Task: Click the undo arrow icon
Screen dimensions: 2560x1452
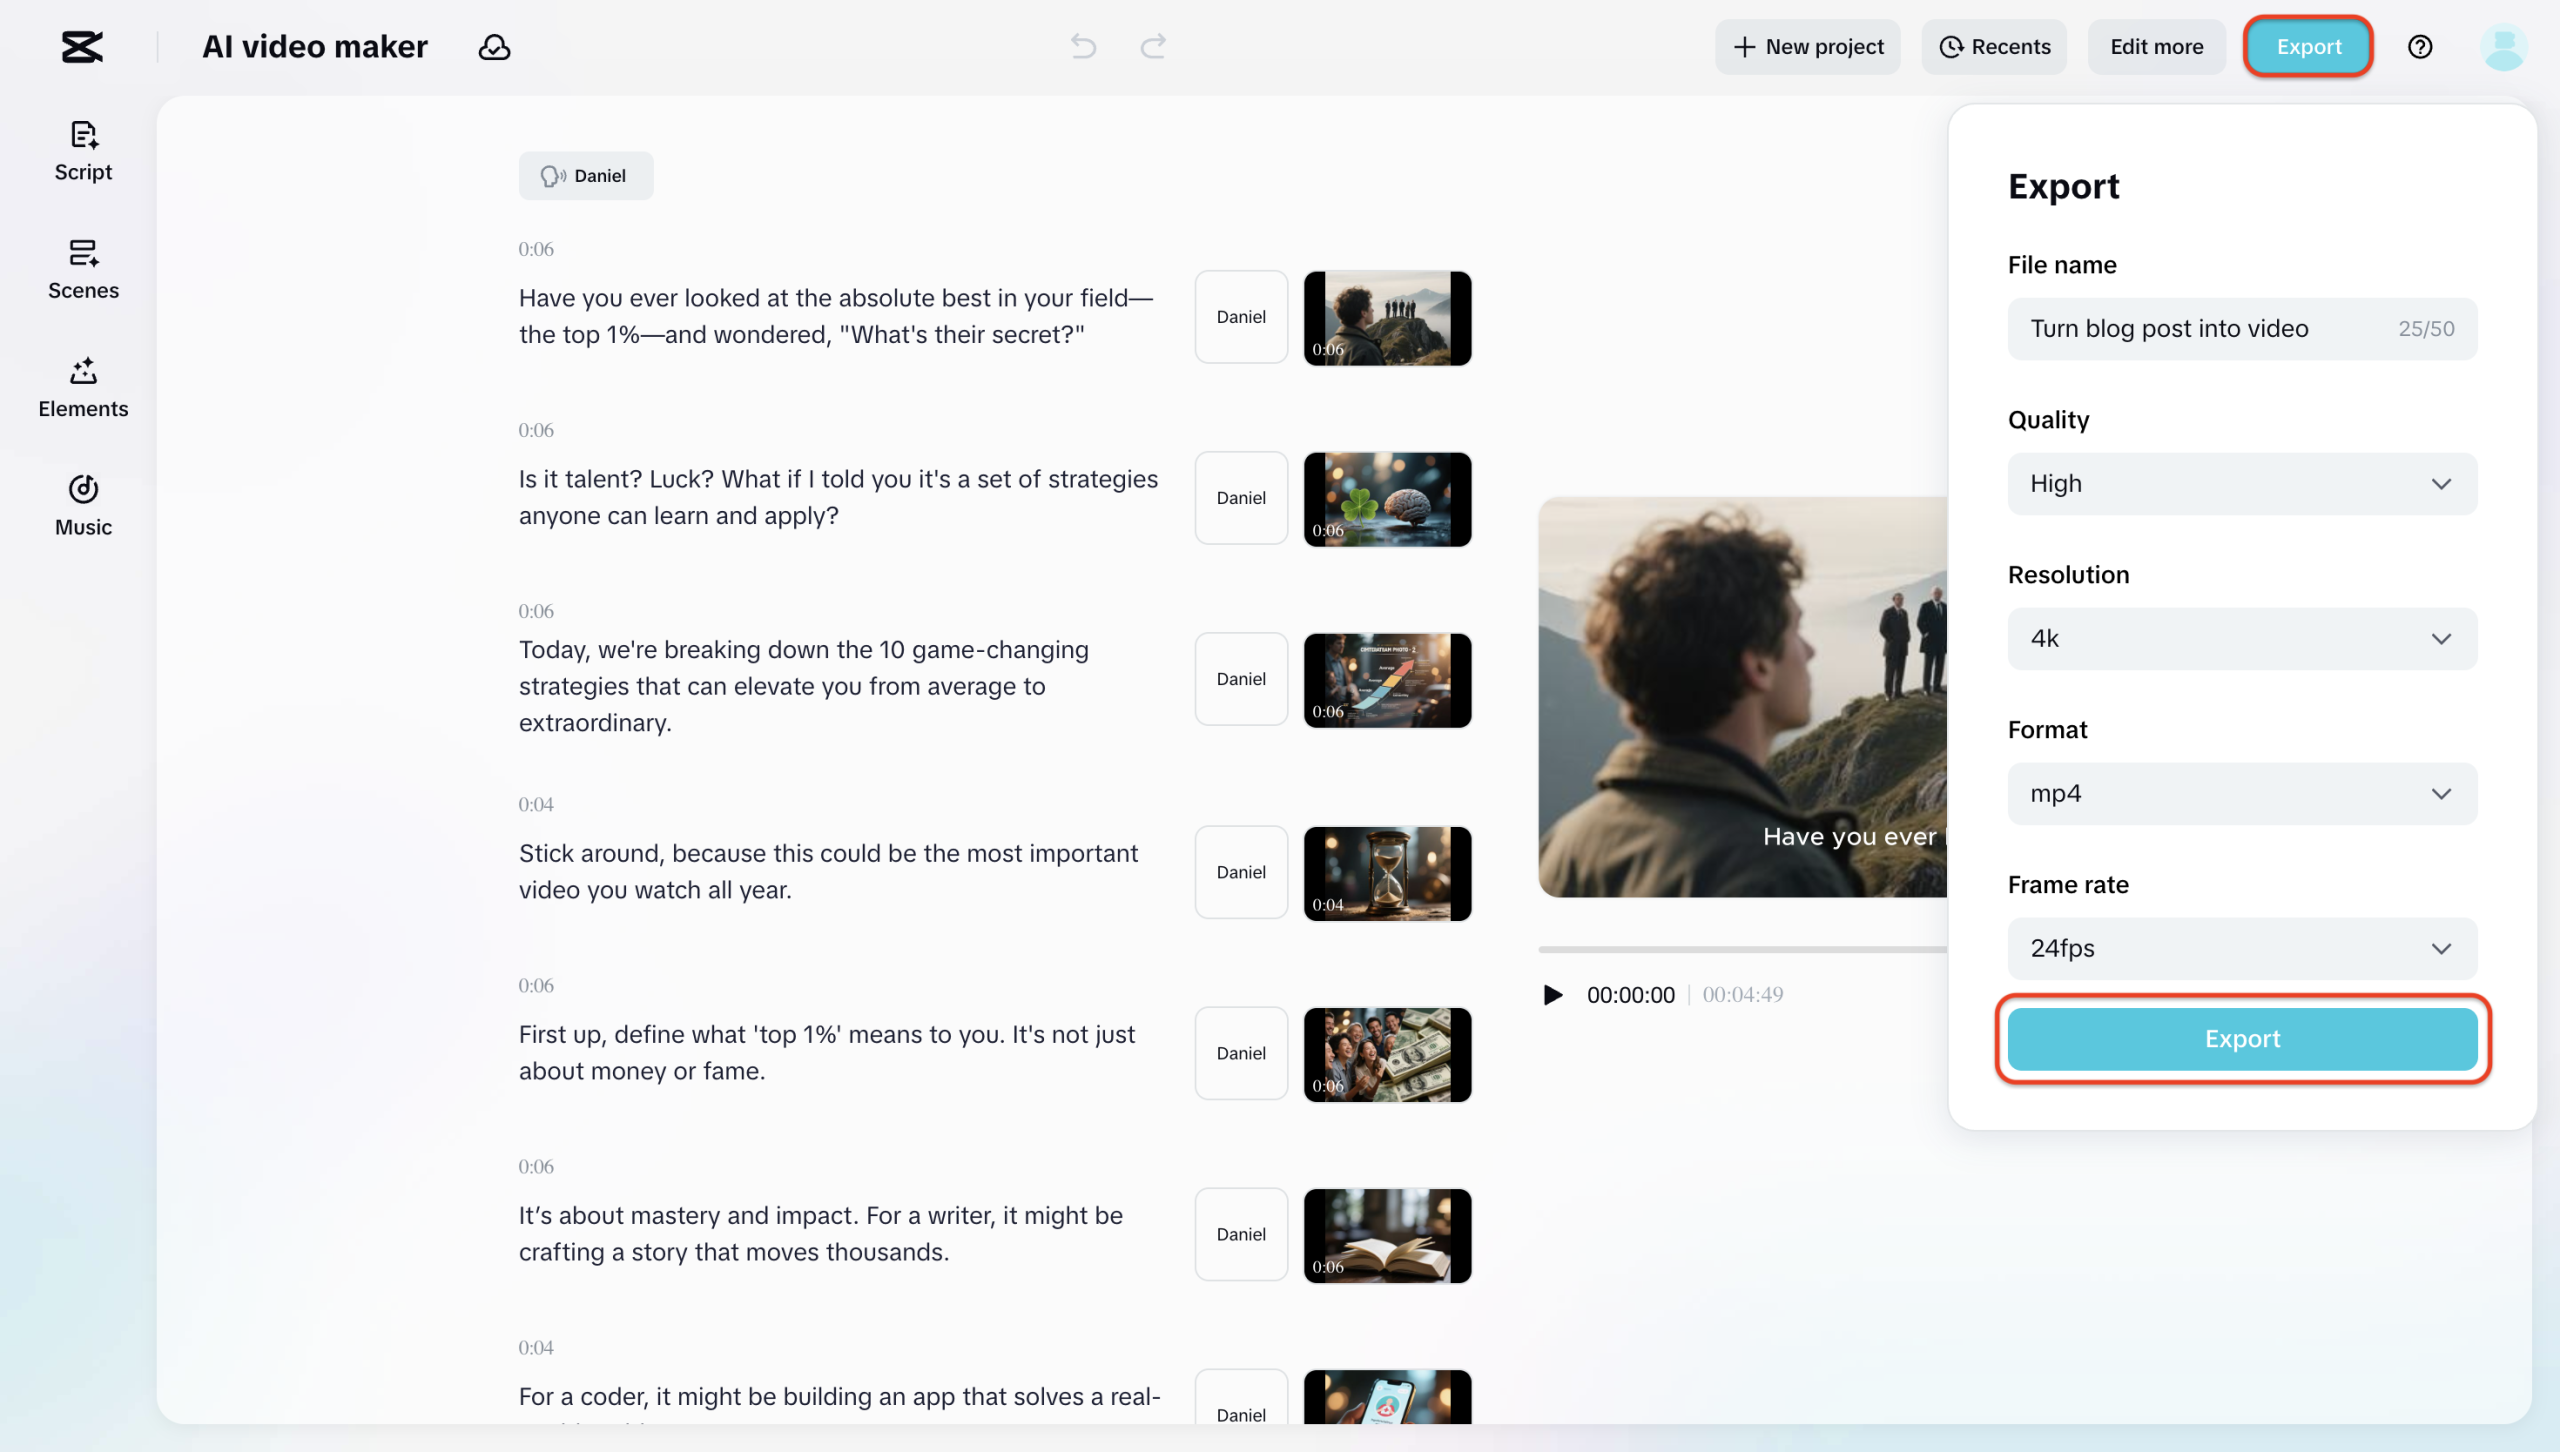Action: 1083,46
